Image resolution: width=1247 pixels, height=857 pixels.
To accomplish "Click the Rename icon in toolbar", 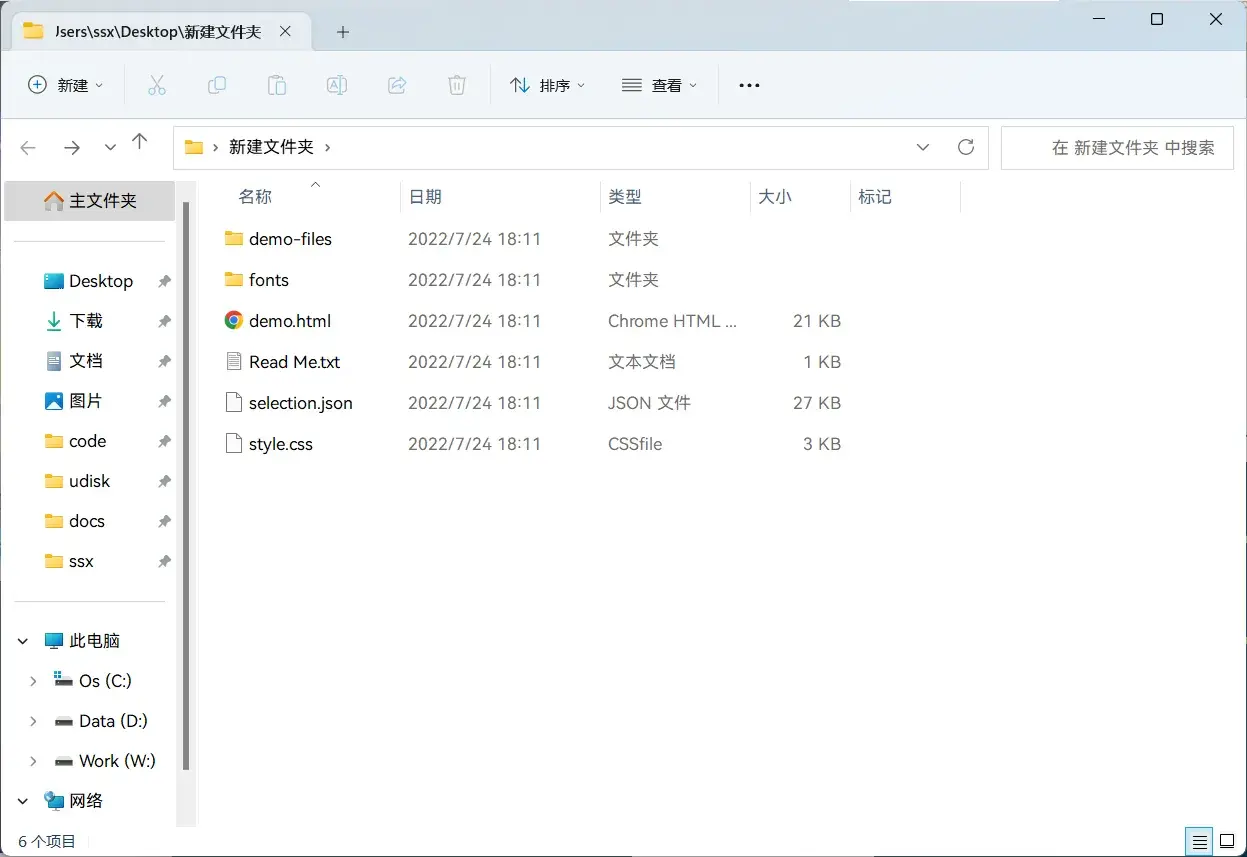I will pyautogui.click(x=337, y=86).
